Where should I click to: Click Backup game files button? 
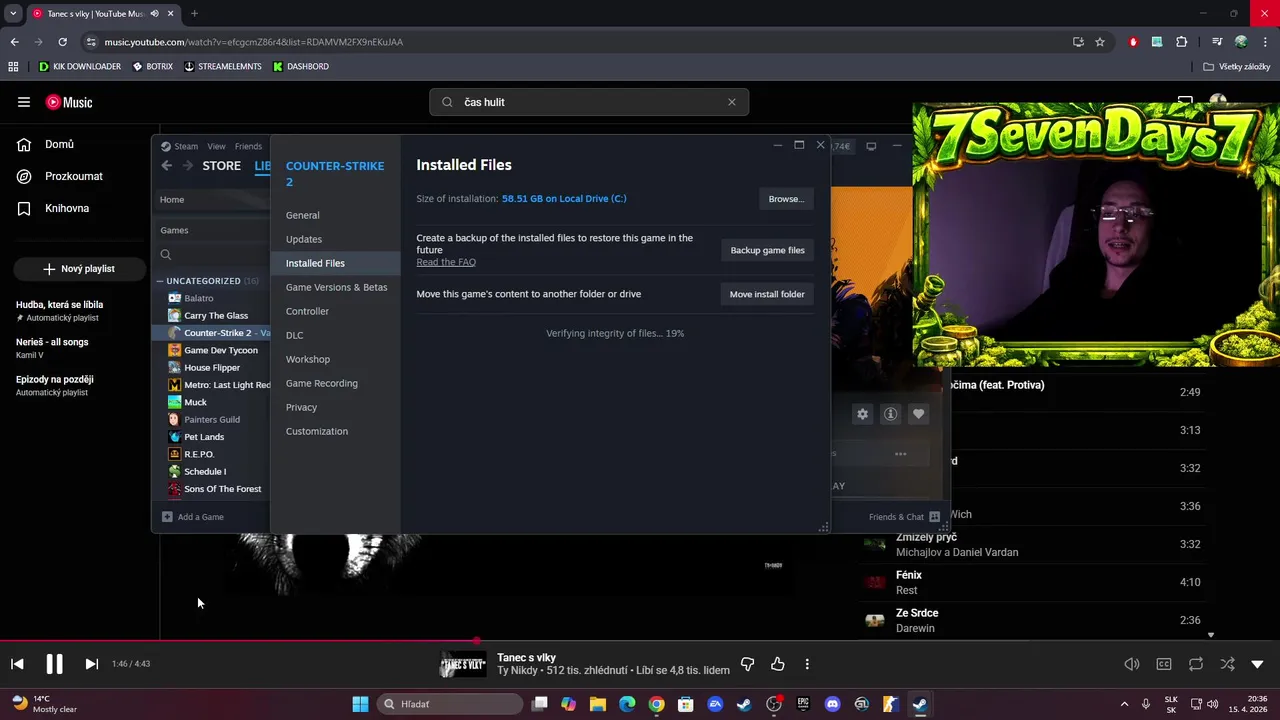tap(767, 250)
